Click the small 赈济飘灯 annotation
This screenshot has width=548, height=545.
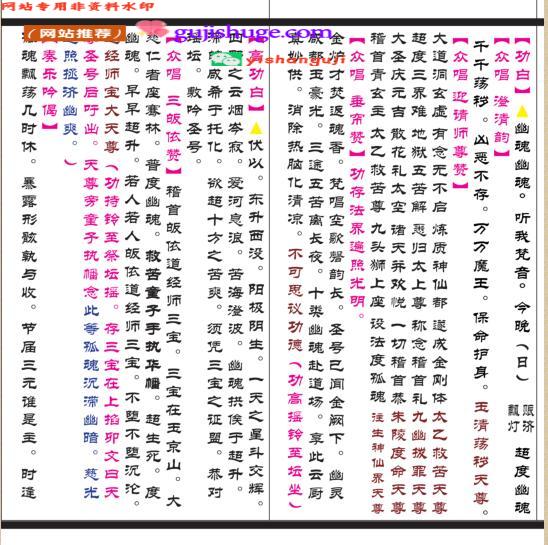[x=521, y=418]
